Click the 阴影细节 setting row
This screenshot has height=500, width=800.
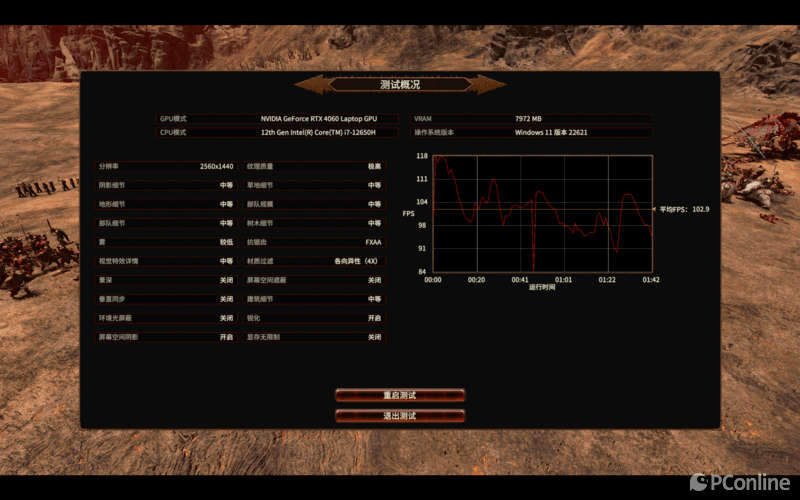[x=166, y=185]
